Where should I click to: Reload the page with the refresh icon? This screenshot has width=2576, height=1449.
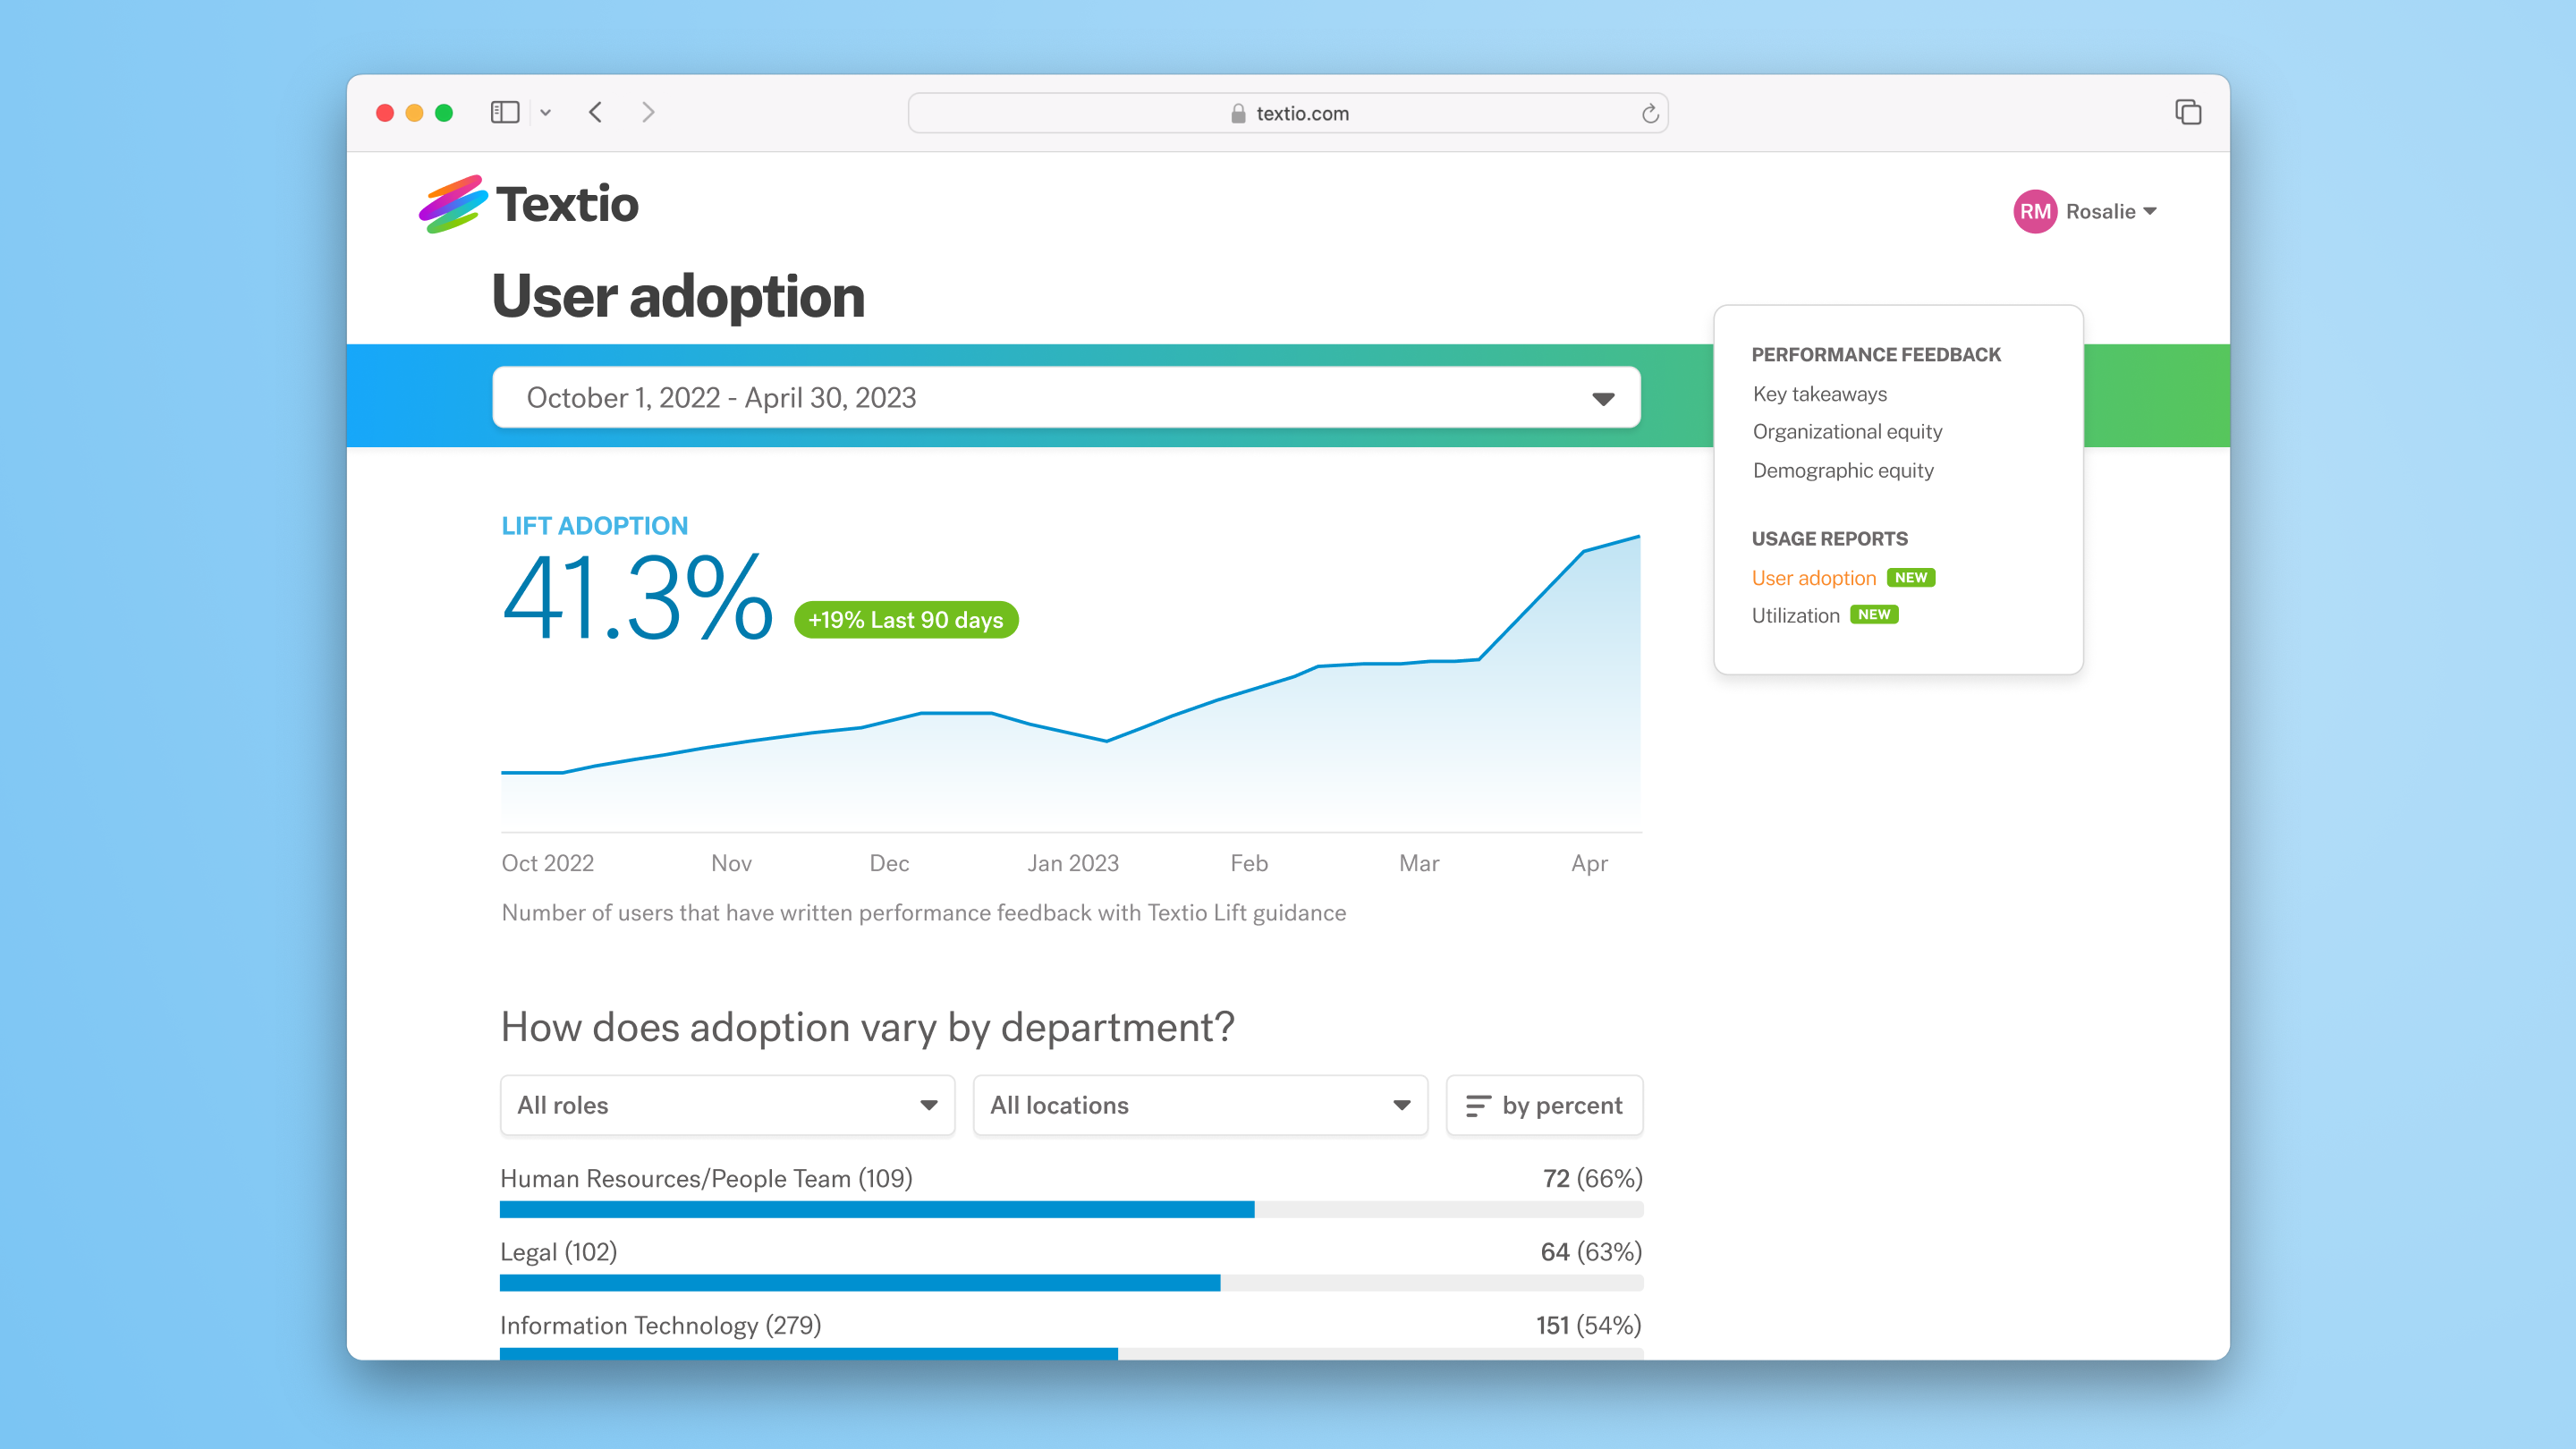tap(1650, 113)
